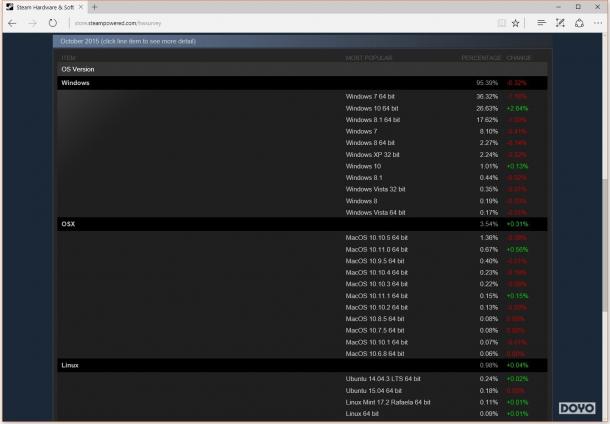Open reading view book icon
Viewport: 610px width, 424px height.
[x=502, y=23]
